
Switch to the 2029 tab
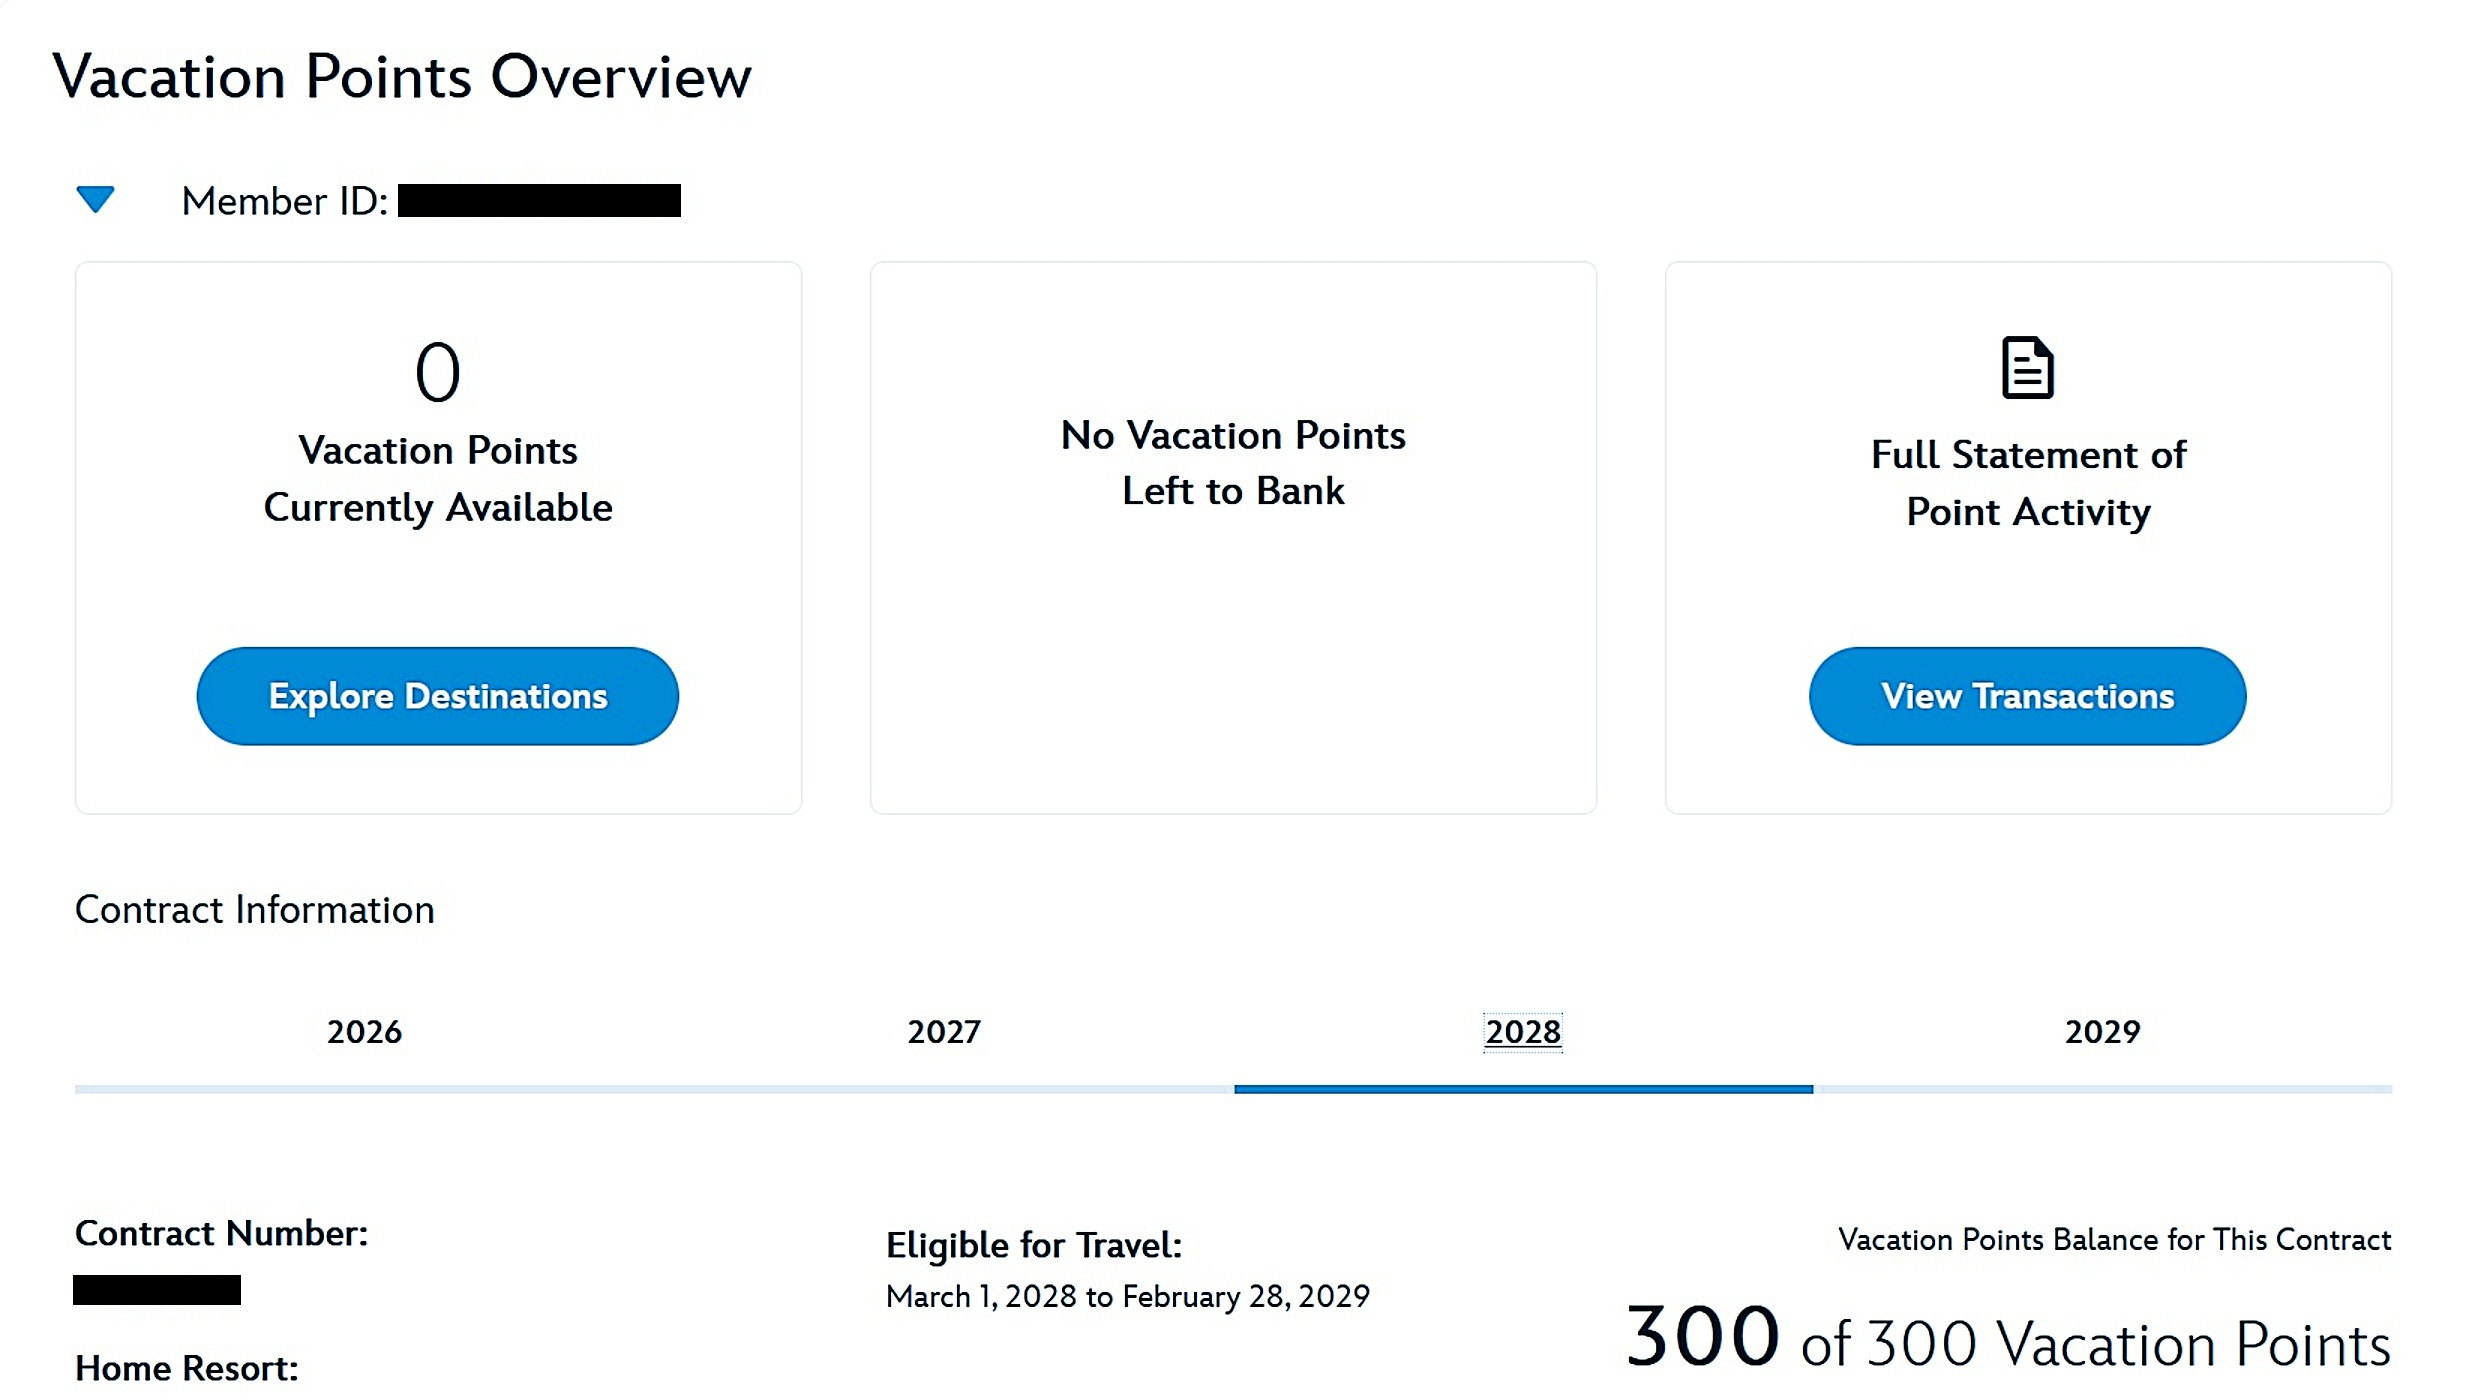click(x=2103, y=1031)
